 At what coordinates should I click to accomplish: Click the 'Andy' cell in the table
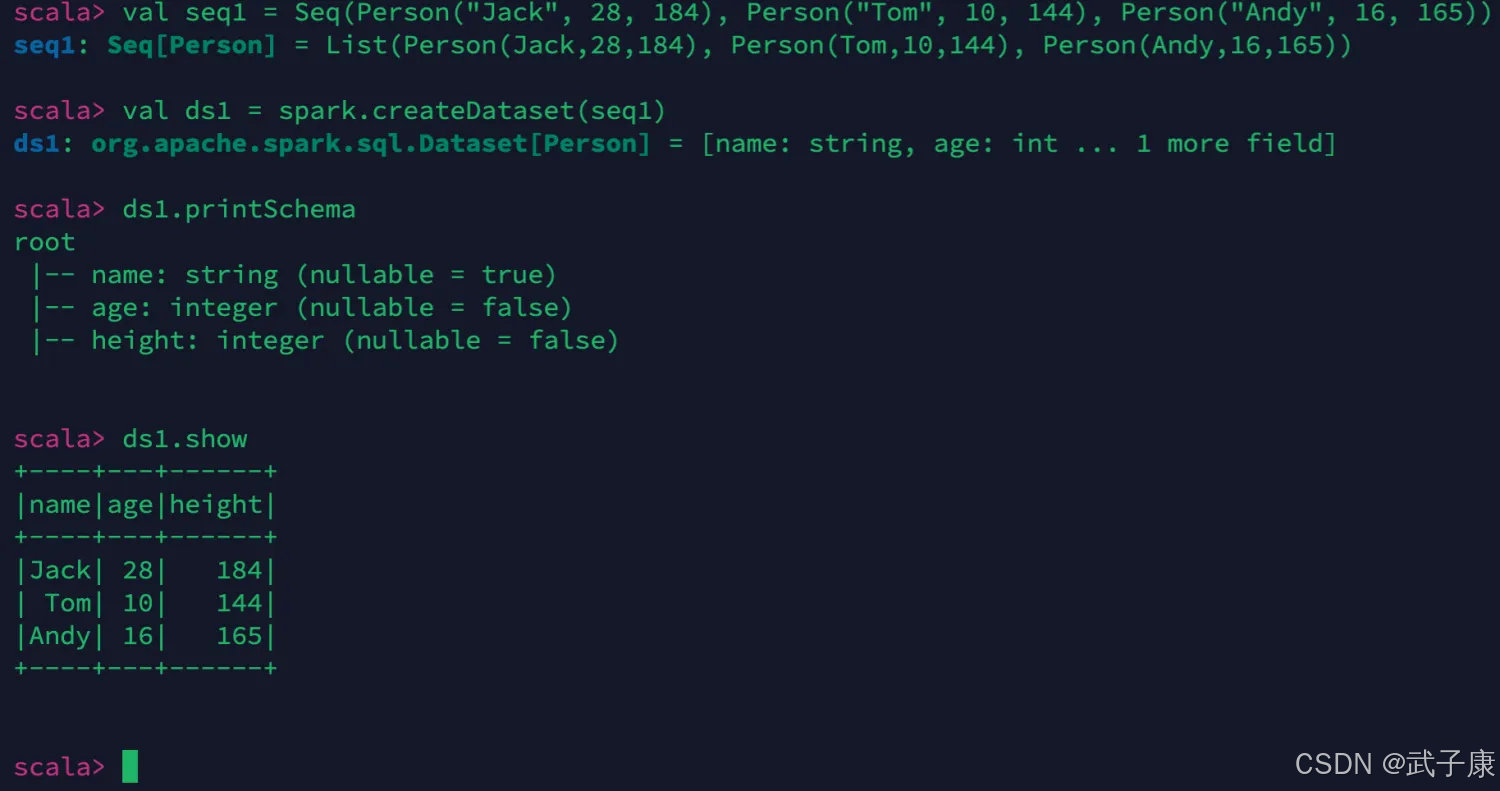pyautogui.click(x=60, y=637)
